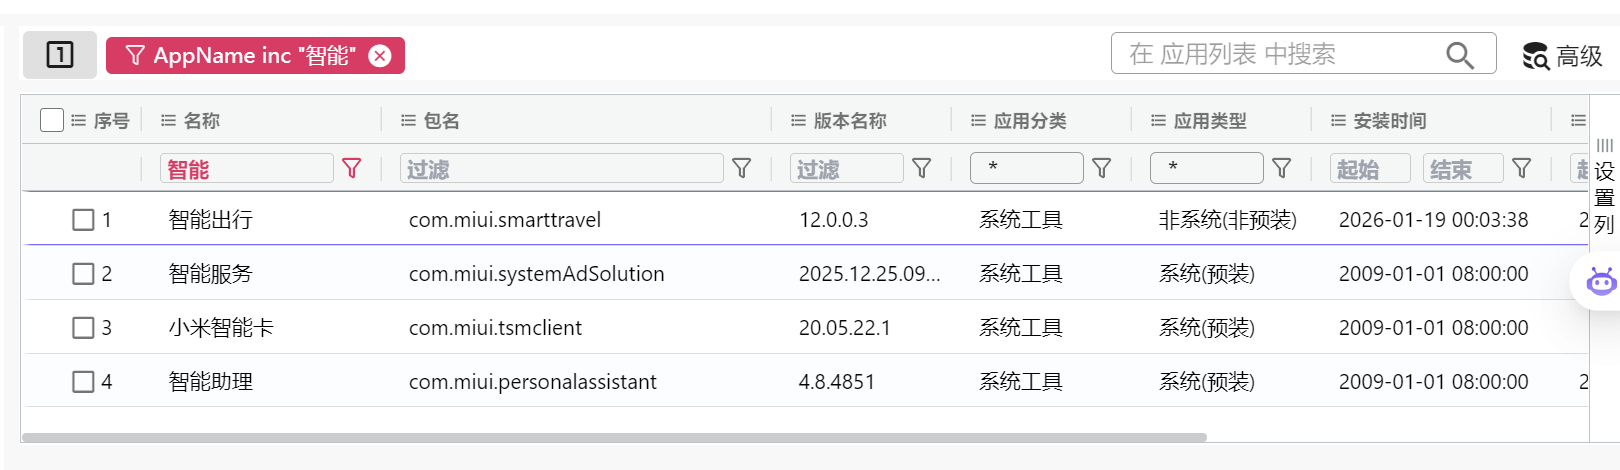Open 高级 advanced search
The height and width of the screenshot is (470, 1620).
click(1563, 56)
